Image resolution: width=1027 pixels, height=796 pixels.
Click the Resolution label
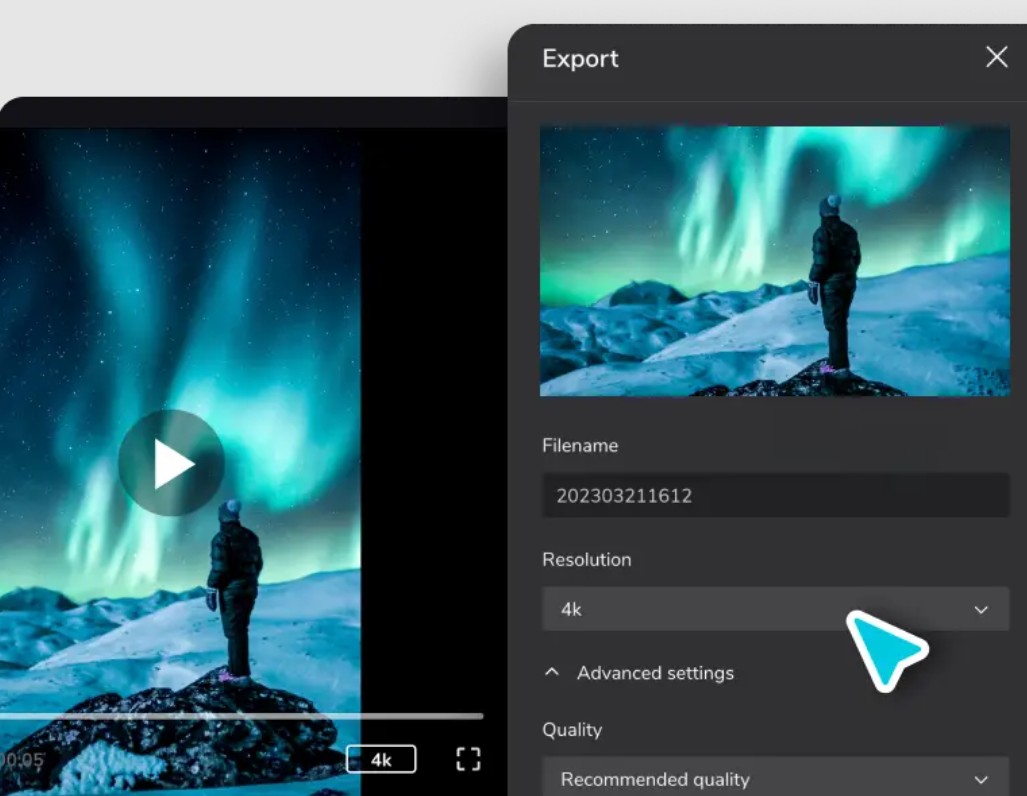pos(586,560)
